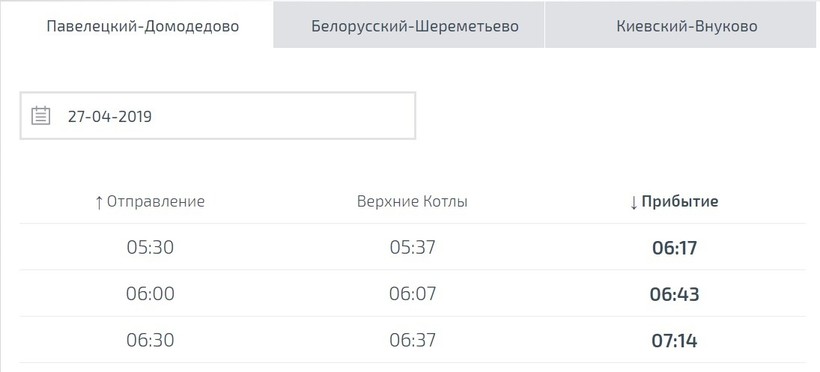Screen dimensions: 820x372
Task: Click the 06:17 arrival time
Action: pyautogui.click(x=675, y=247)
